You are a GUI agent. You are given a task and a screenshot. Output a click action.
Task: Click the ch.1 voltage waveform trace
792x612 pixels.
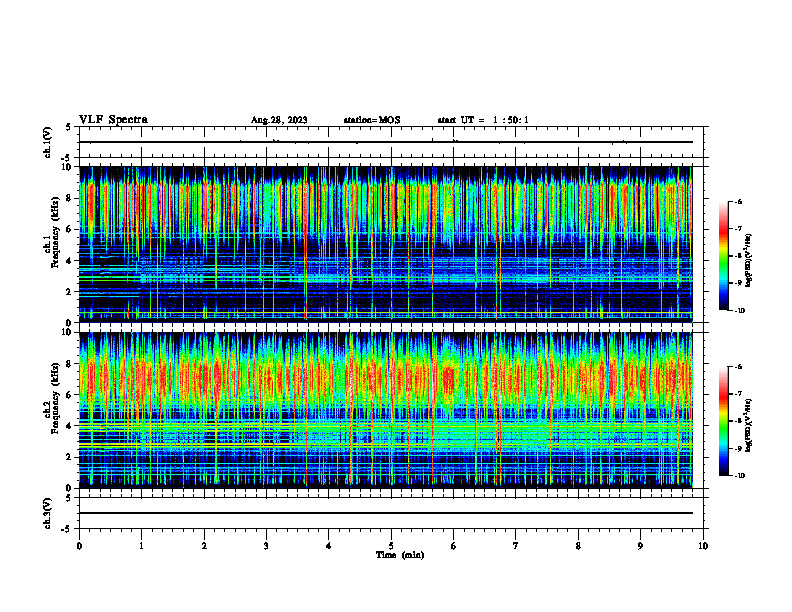tap(385, 142)
